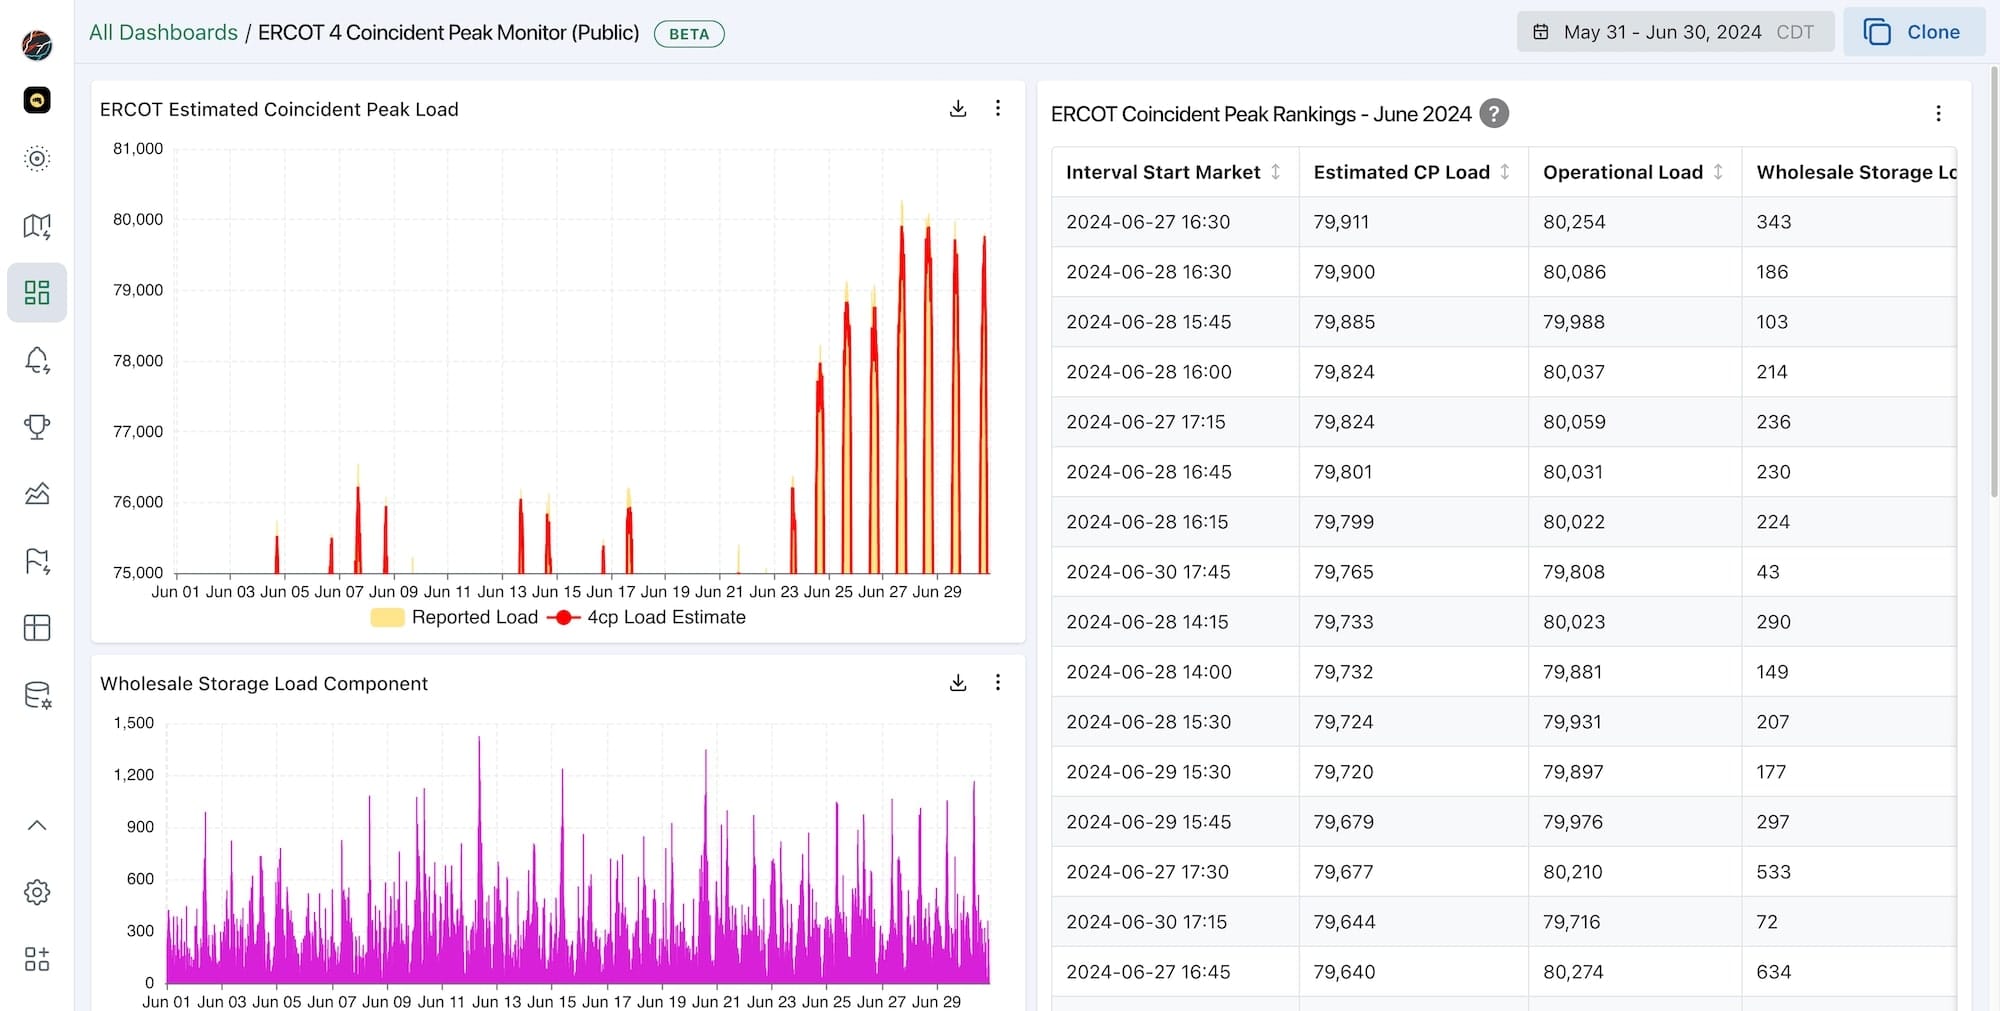Go to the All Dashboards link
The height and width of the screenshot is (1011, 2000).
click(x=163, y=32)
